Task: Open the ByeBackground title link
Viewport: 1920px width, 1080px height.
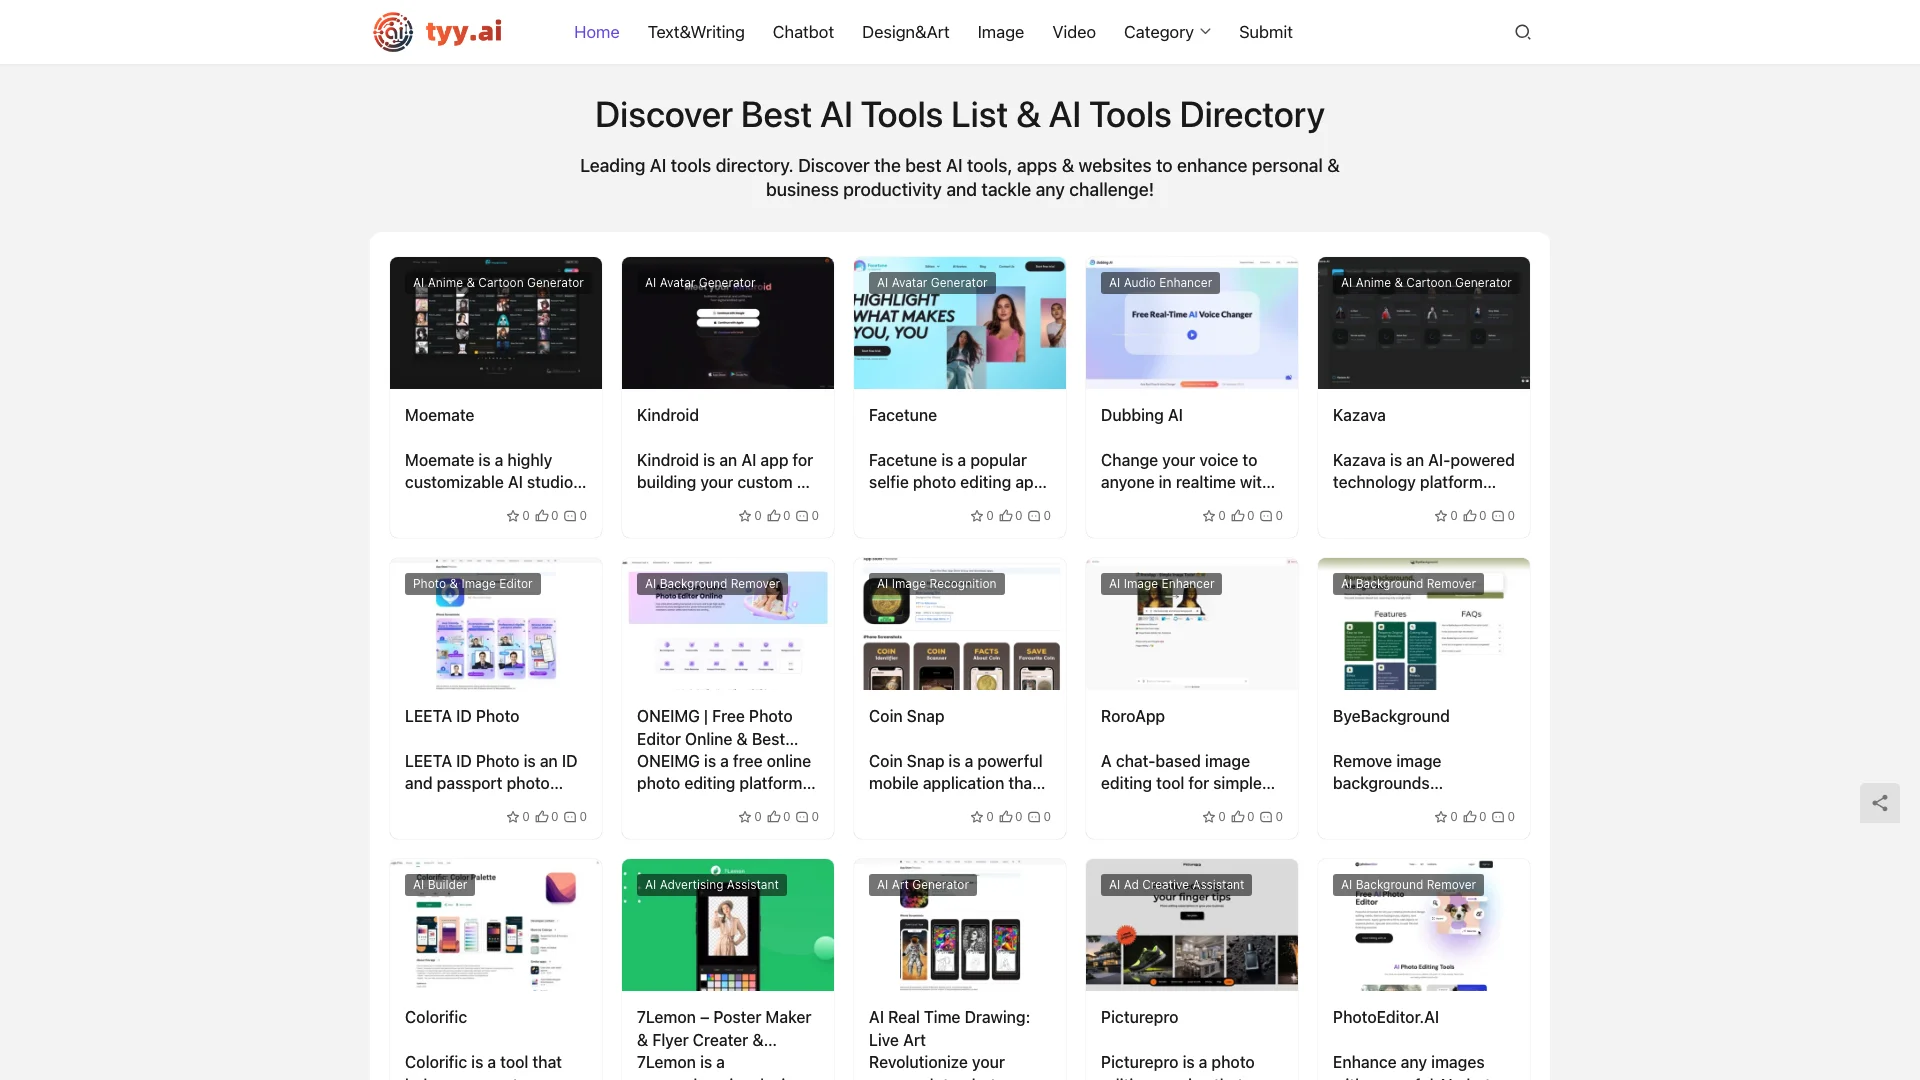Action: click(1391, 716)
